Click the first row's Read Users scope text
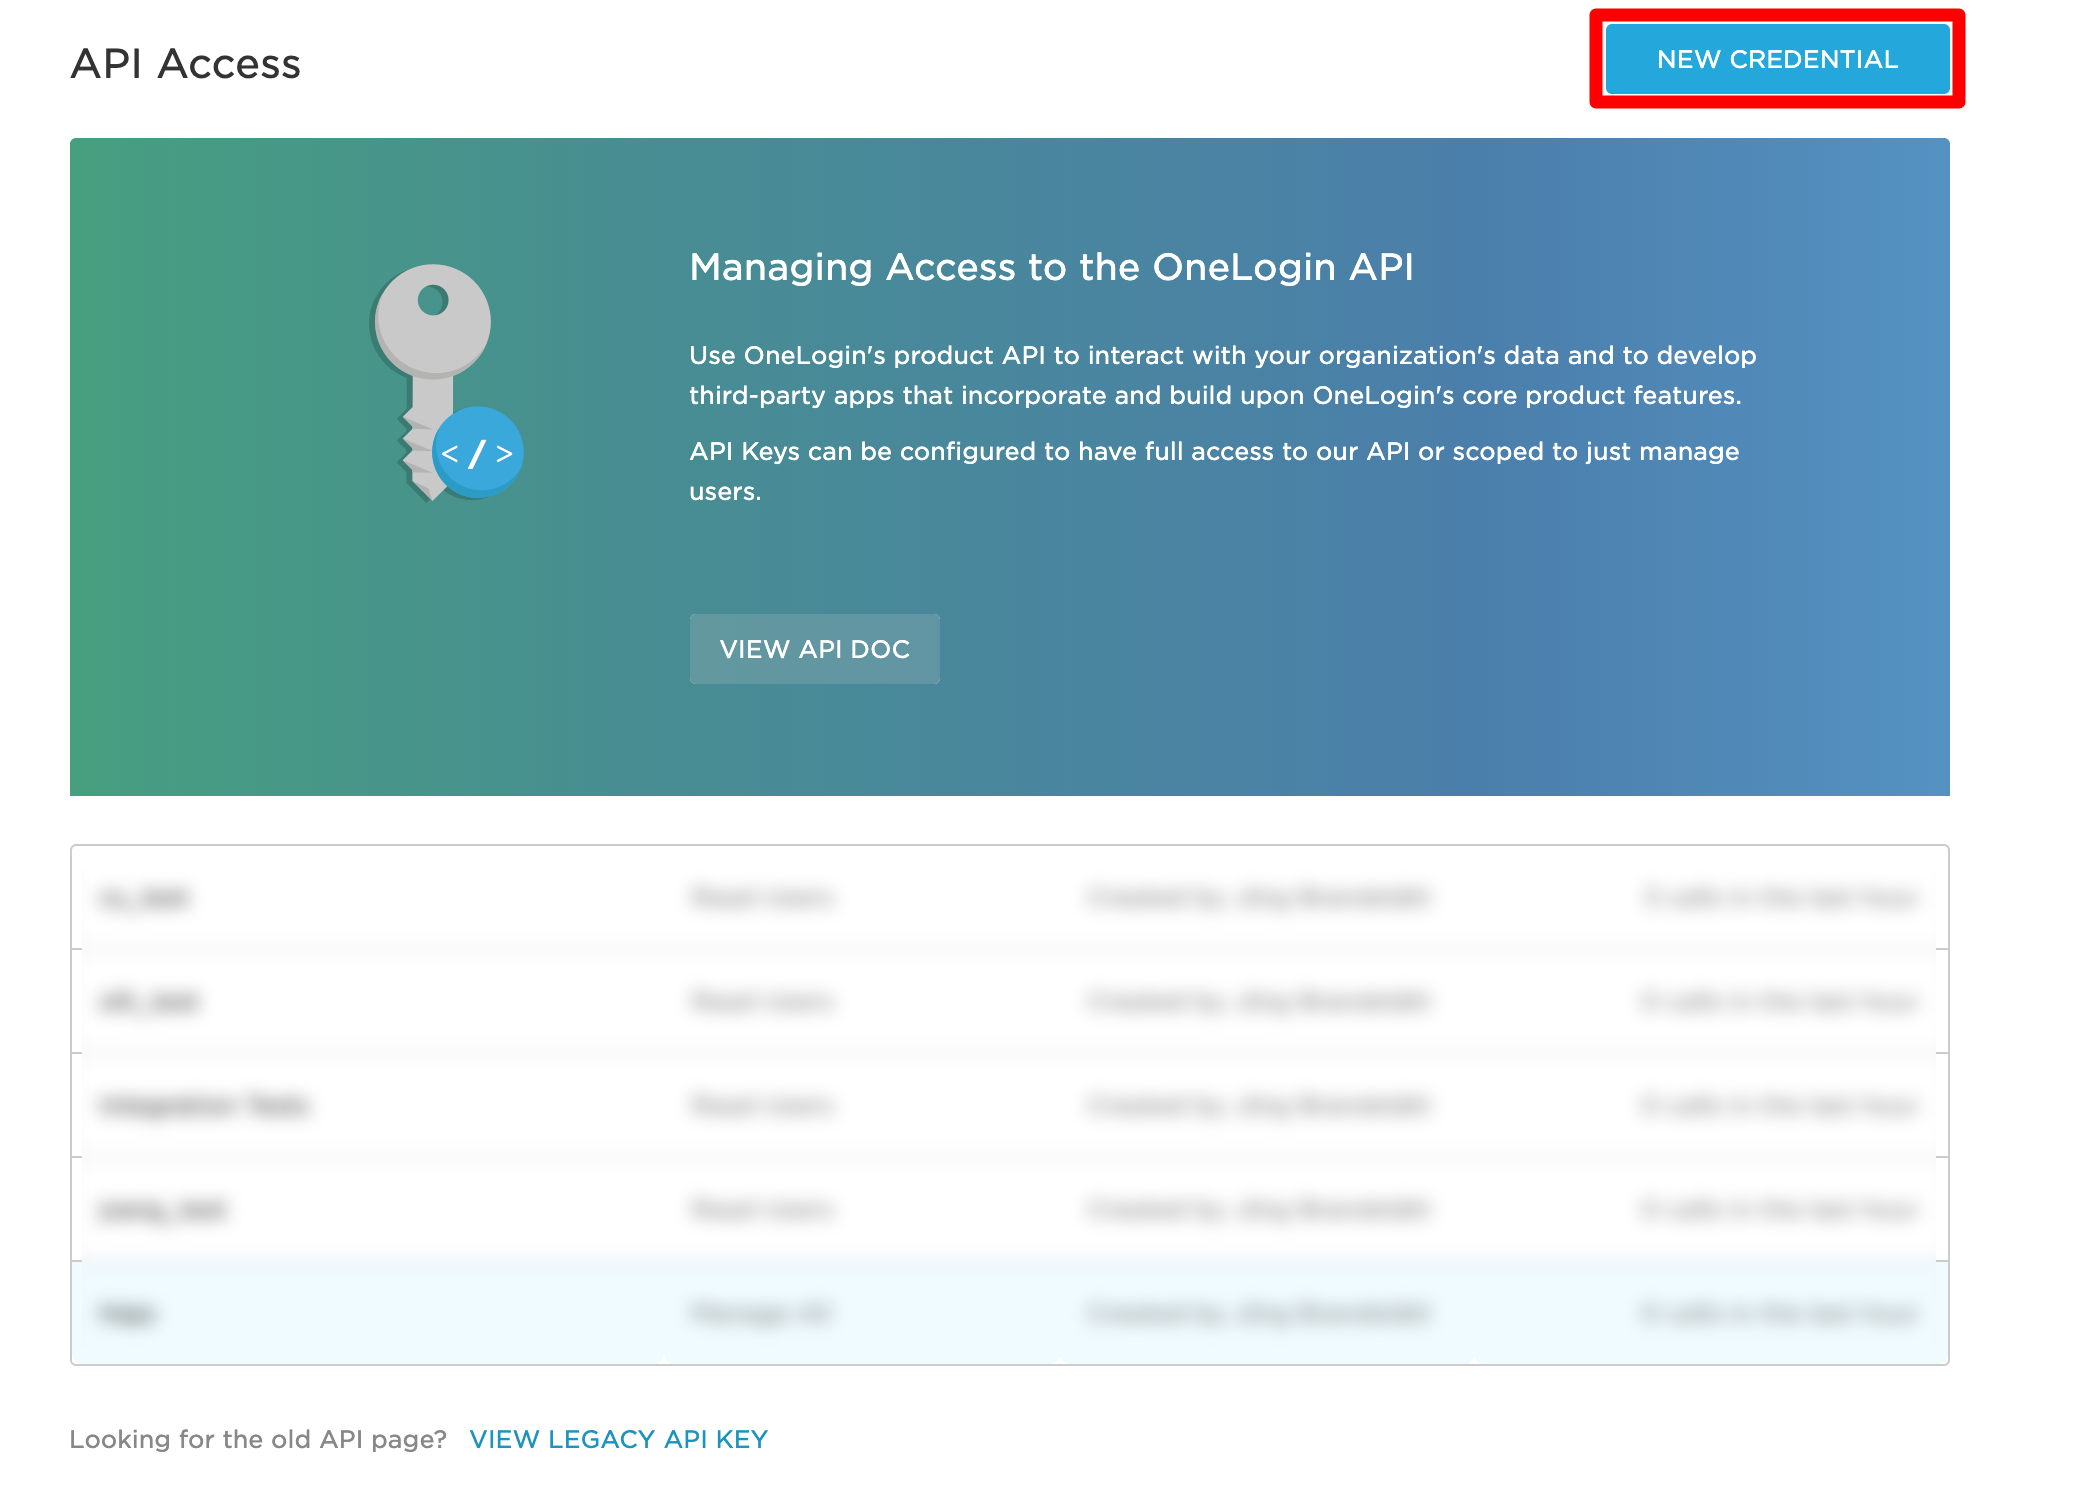This screenshot has height=1496, width=2090. (x=760, y=897)
